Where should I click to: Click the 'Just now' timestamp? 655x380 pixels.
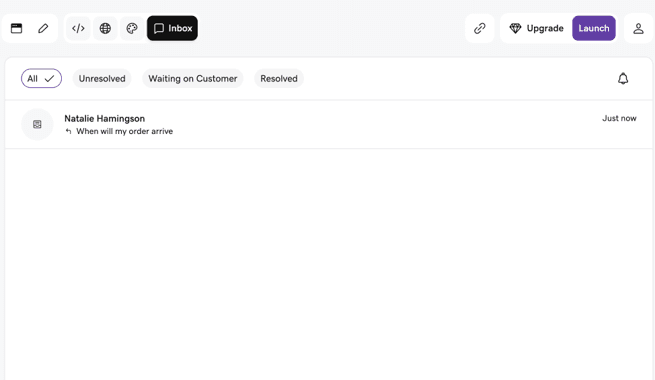coord(619,118)
